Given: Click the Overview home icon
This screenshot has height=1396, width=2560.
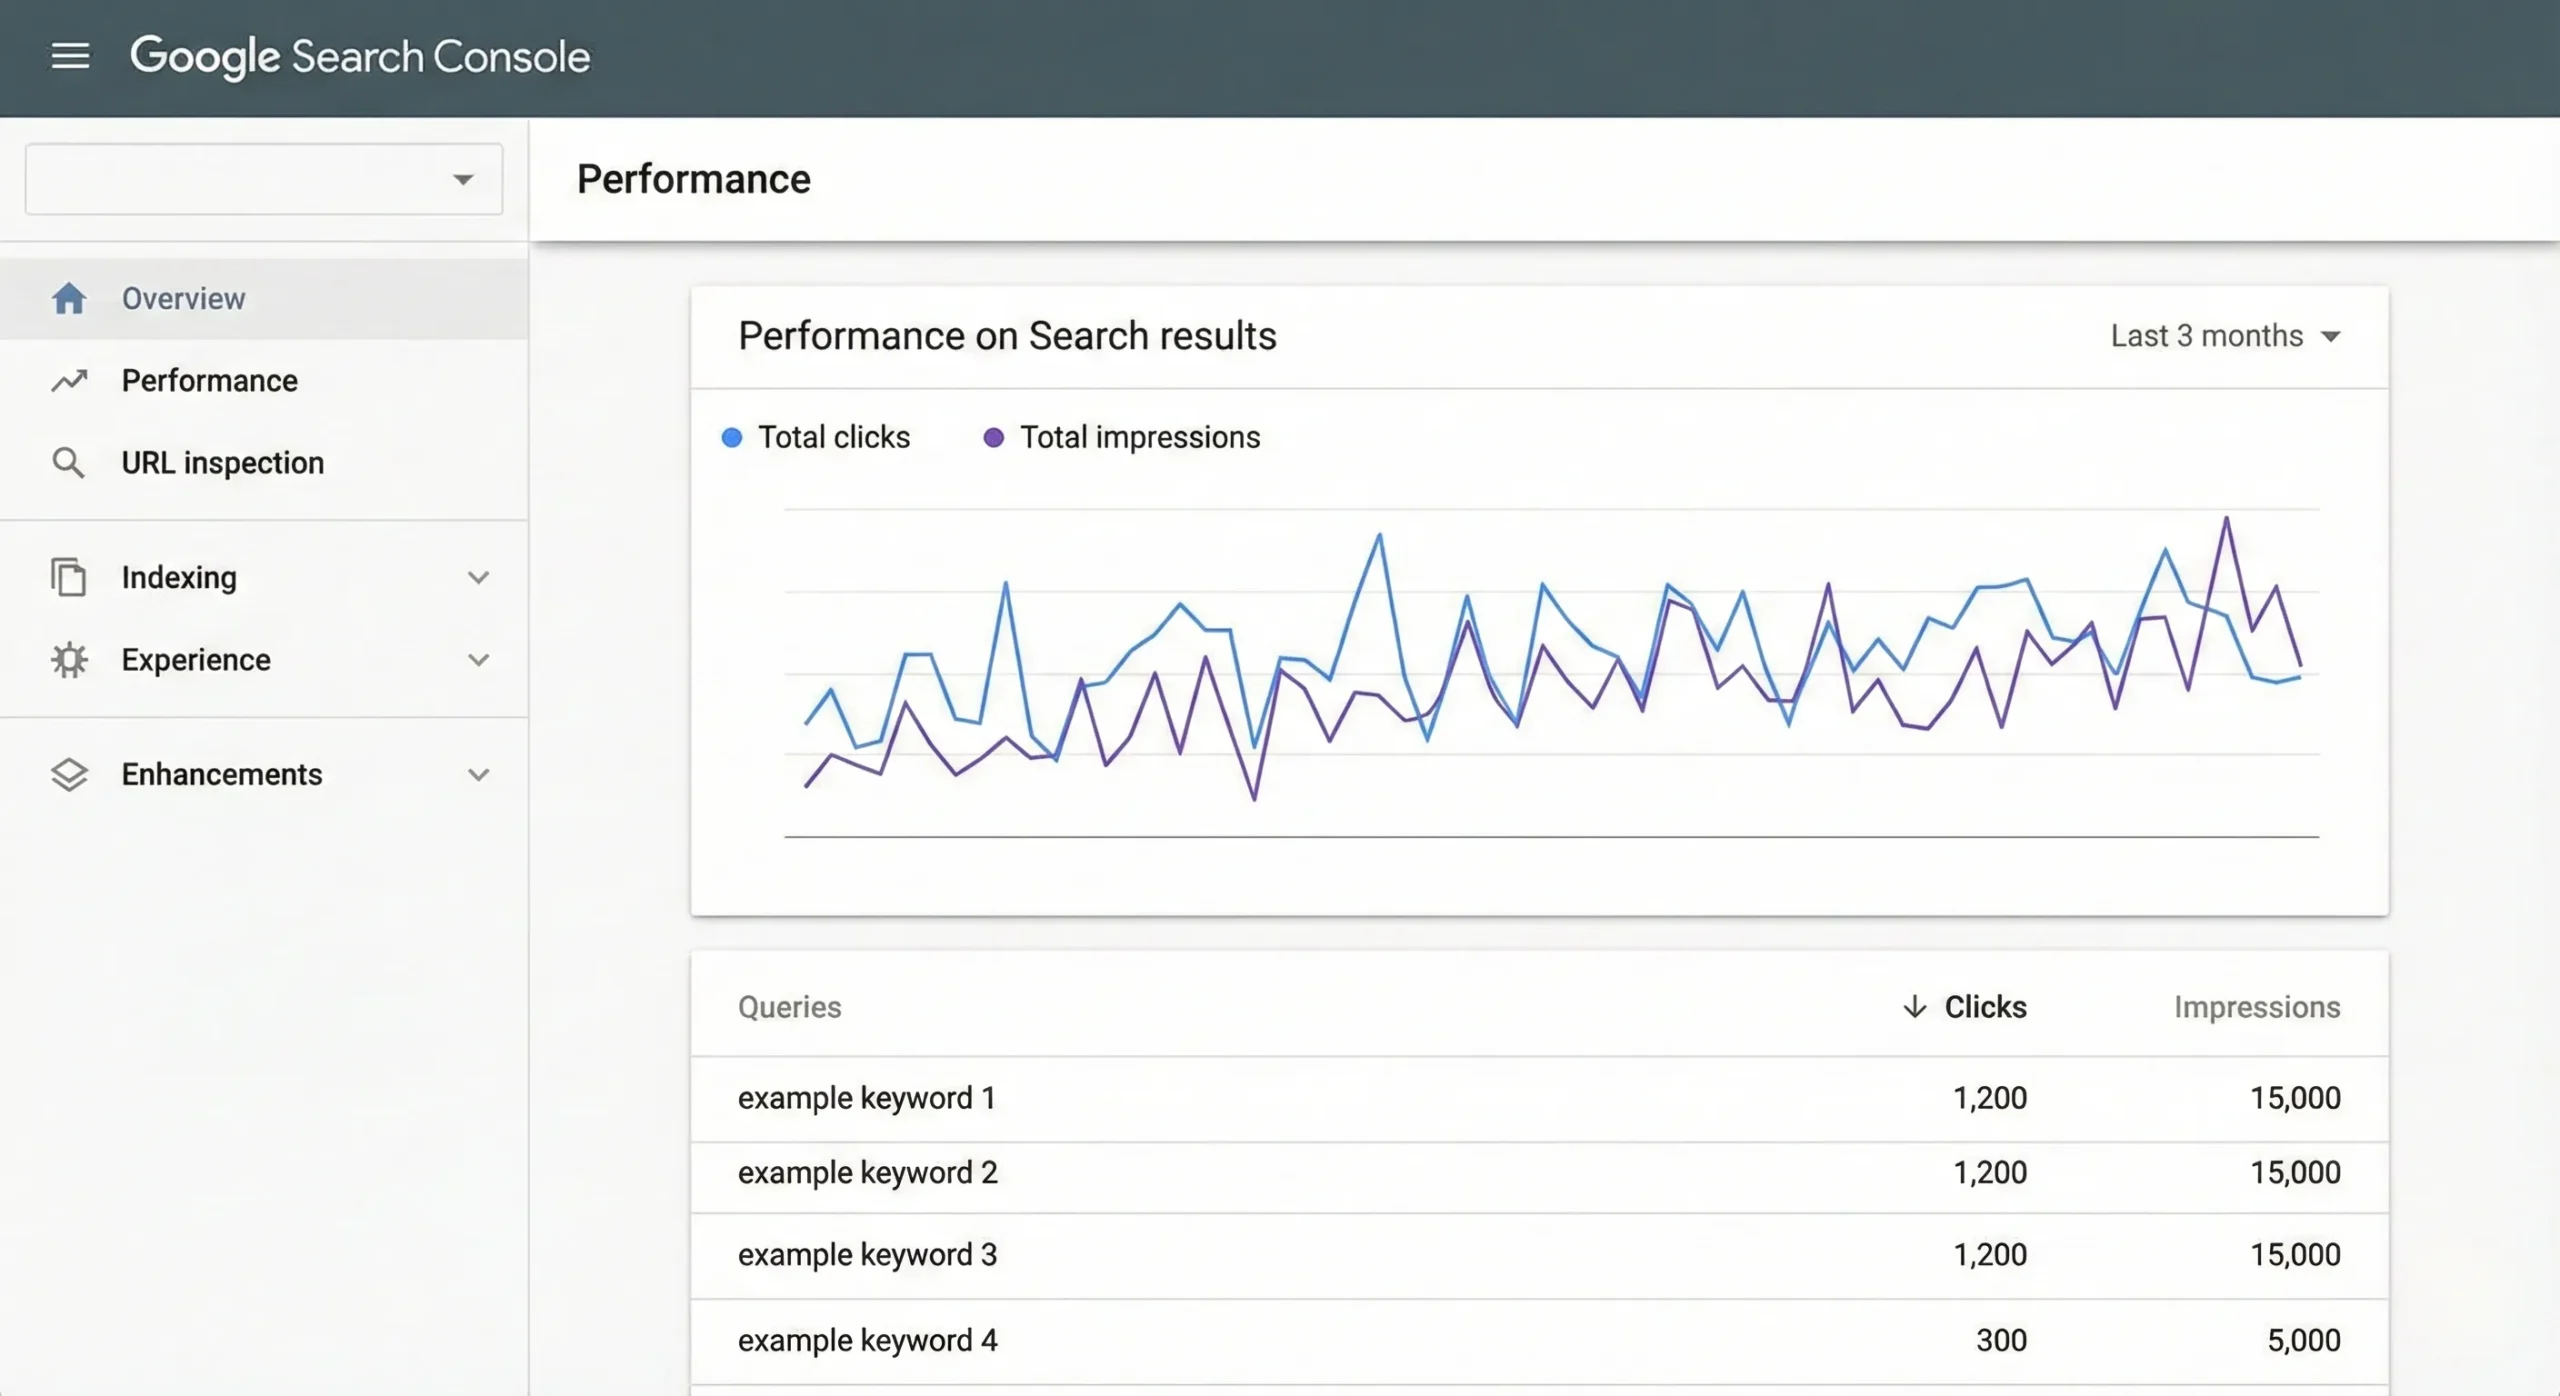Looking at the screenshot, I should click(69, 297).
